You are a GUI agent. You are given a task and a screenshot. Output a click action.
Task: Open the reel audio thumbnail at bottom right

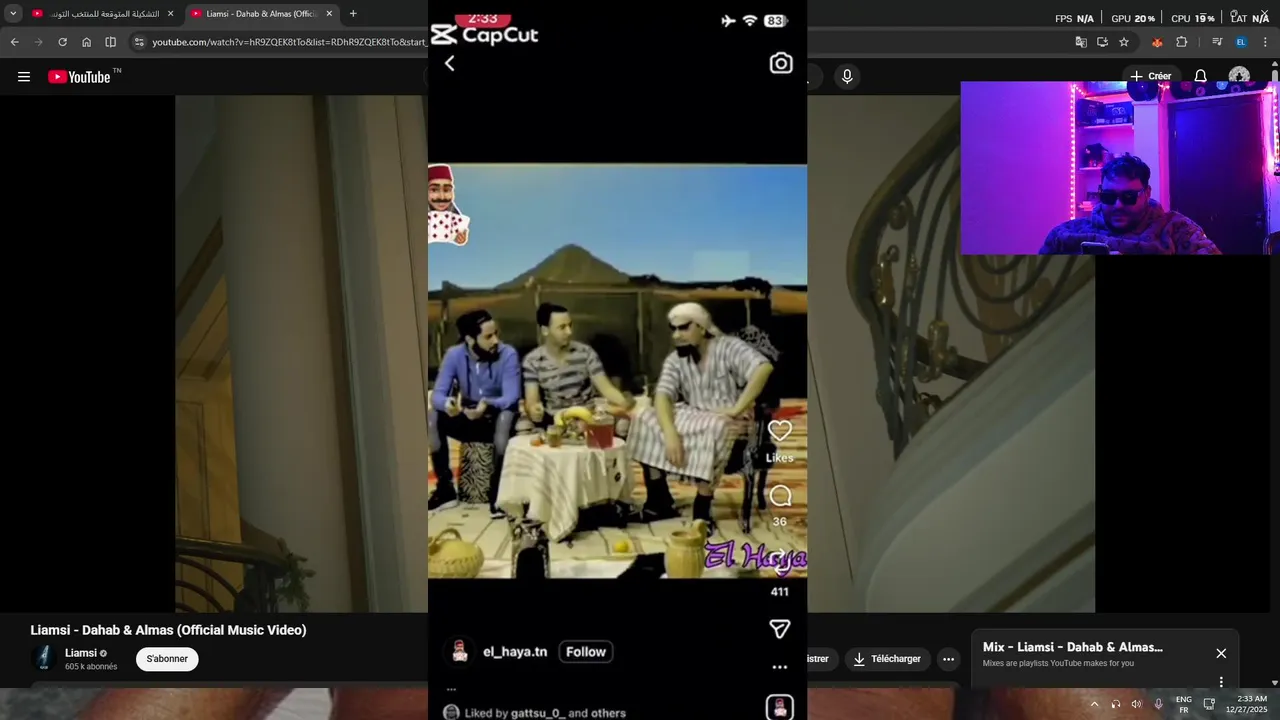[780, 707]
